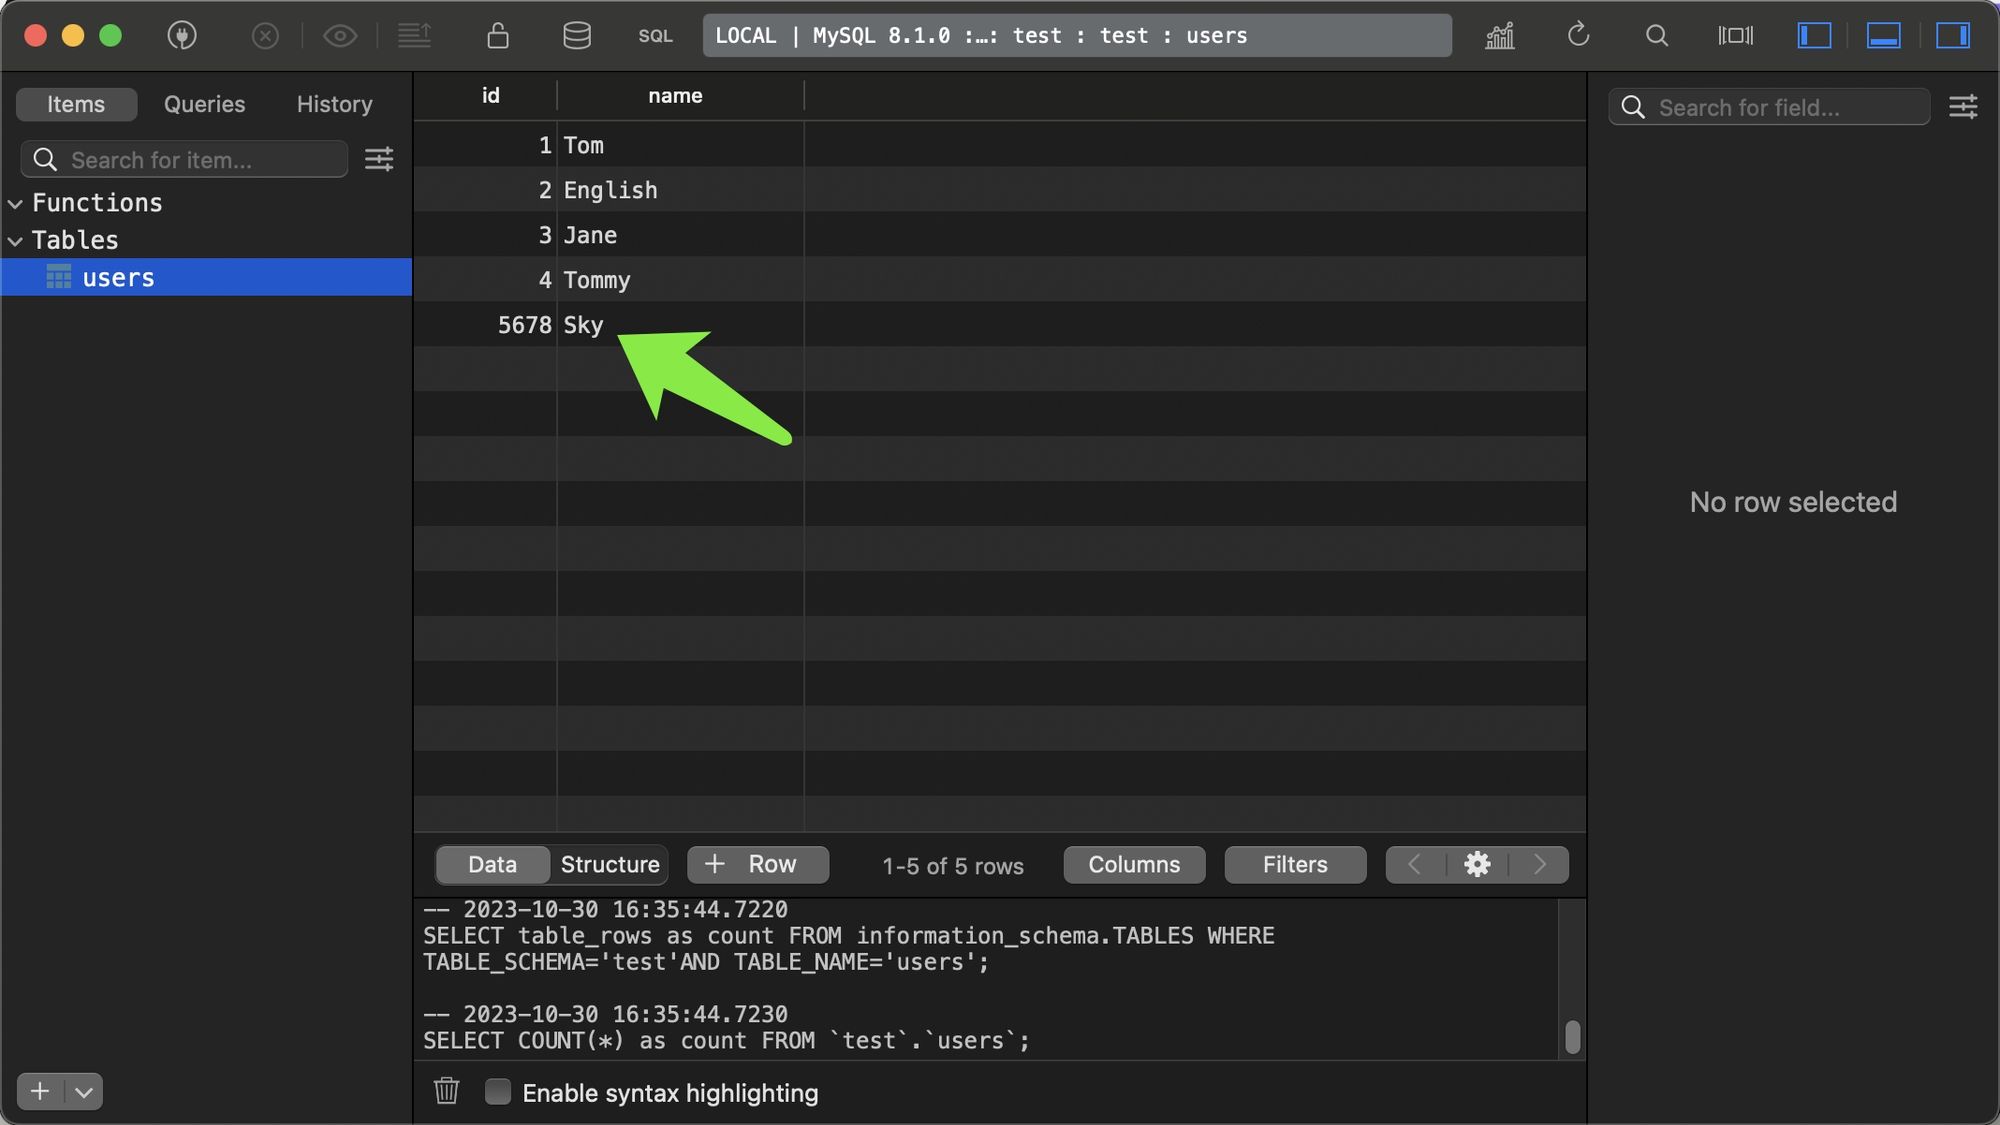Switch to the Structure view tab
This screenshot has width=2000, height=1125.
click(610, 864)
